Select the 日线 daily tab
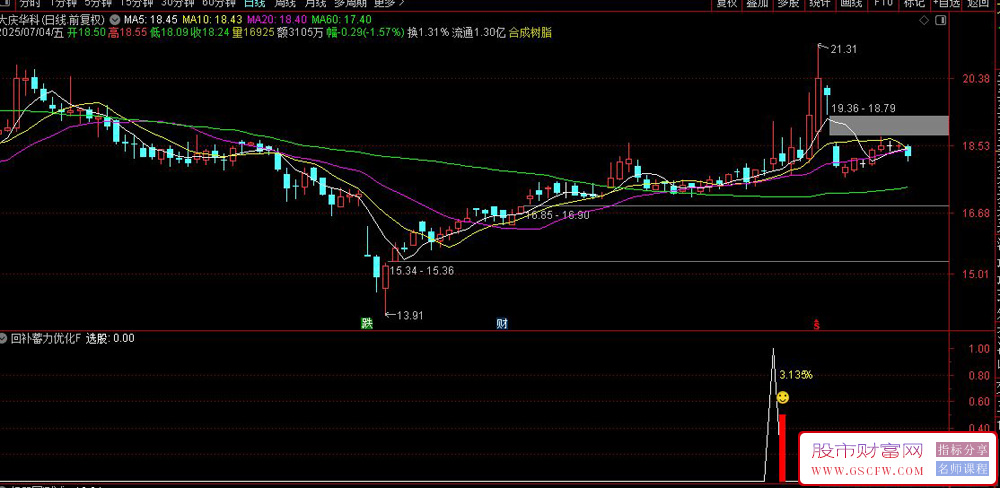Image resolution: width=1000 pixels, height=488 pixels. point(255,3)
